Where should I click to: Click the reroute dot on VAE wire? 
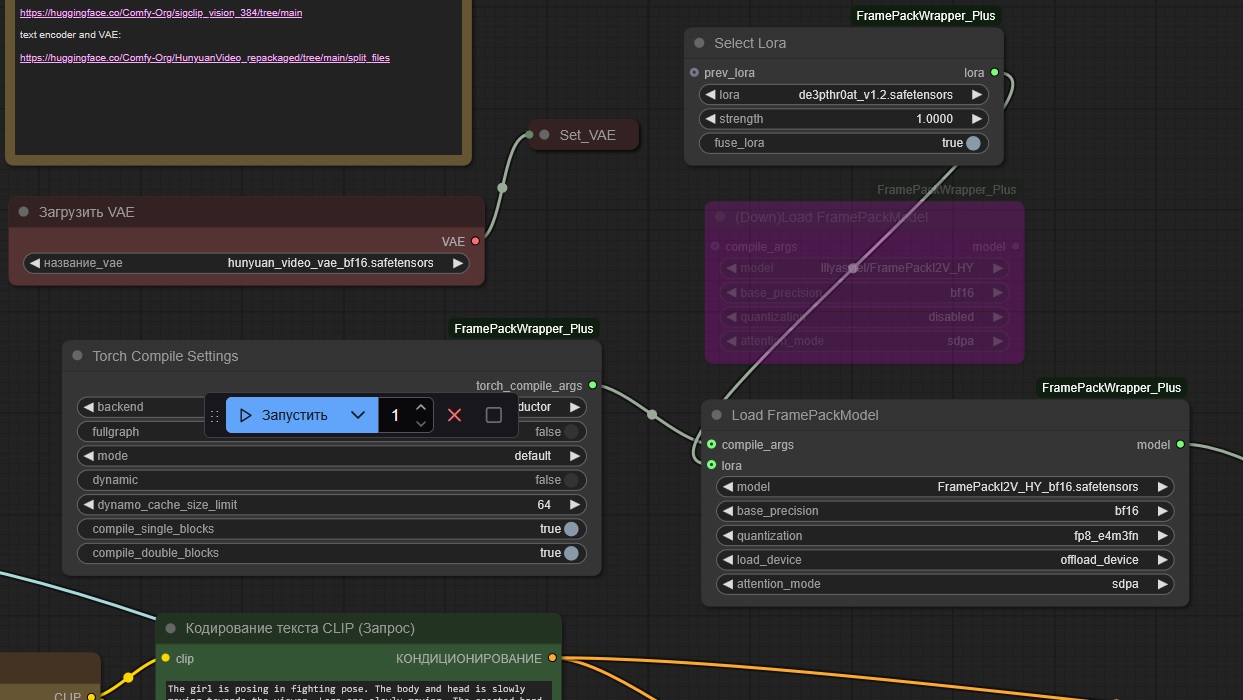[502, 187]
